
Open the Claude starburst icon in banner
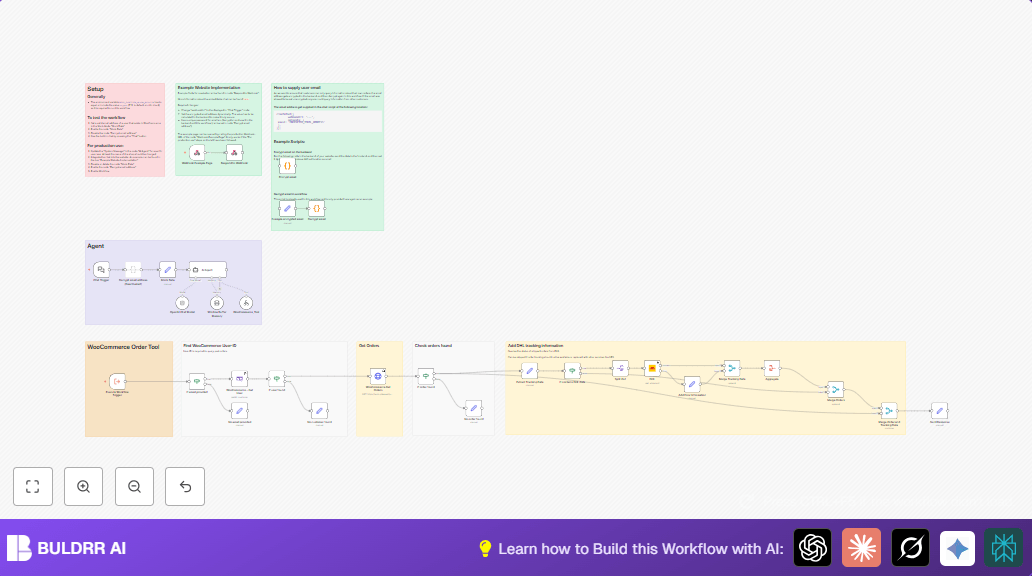point(862,548)
